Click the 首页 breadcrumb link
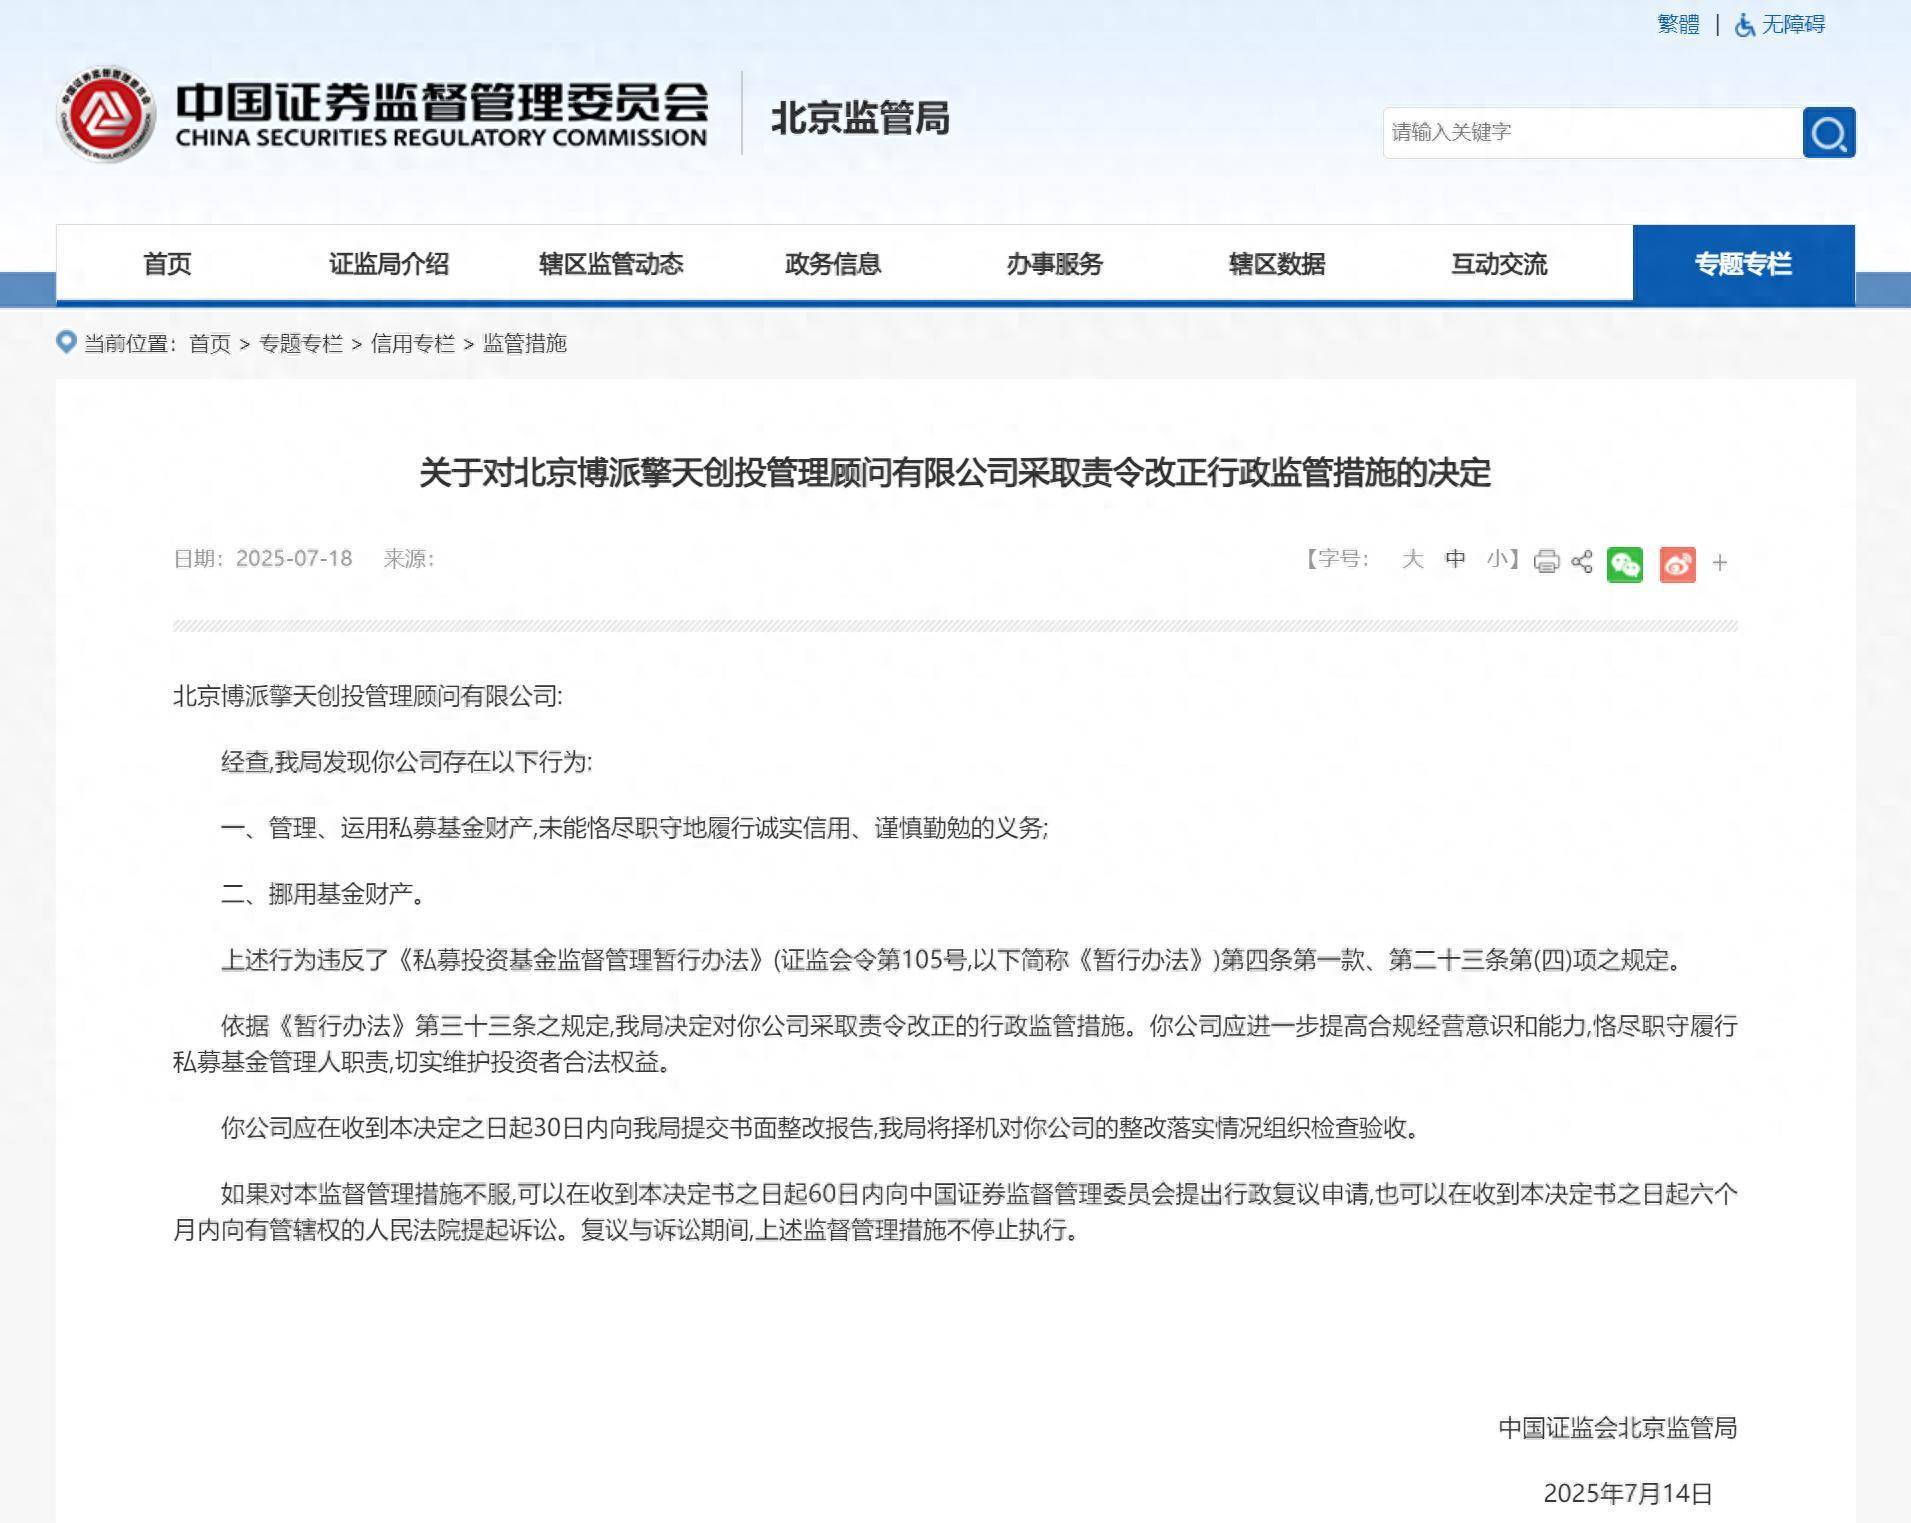 point(208,344)
